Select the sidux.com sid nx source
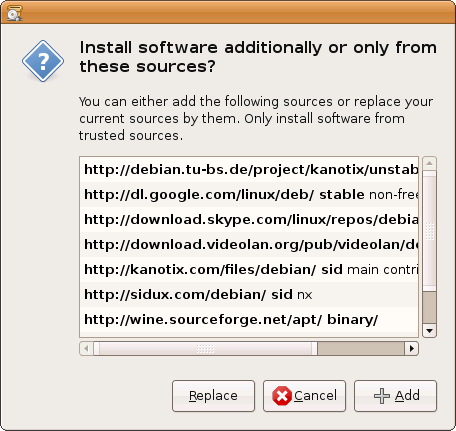Image resolution: width=456 pixels, height=431 pixels. 249,294
